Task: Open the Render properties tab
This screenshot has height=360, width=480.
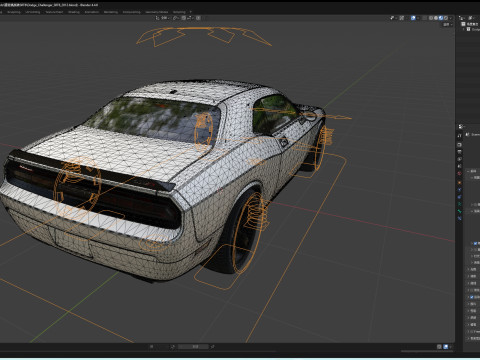Action: coord(459,145)
